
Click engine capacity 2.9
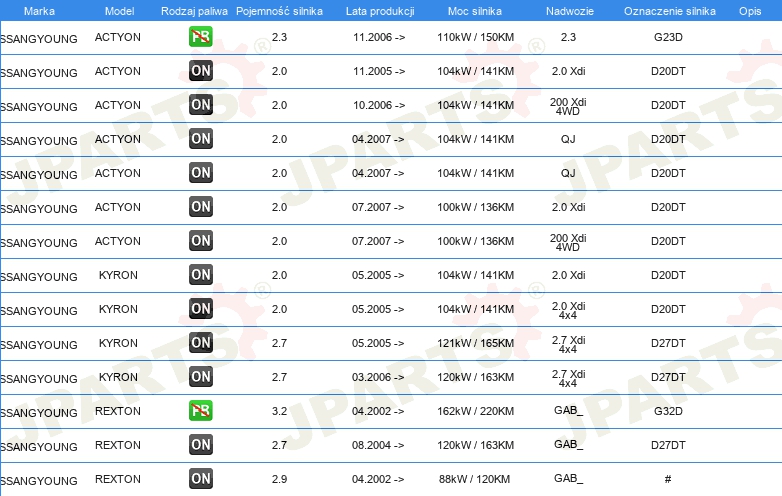(279, 479)
